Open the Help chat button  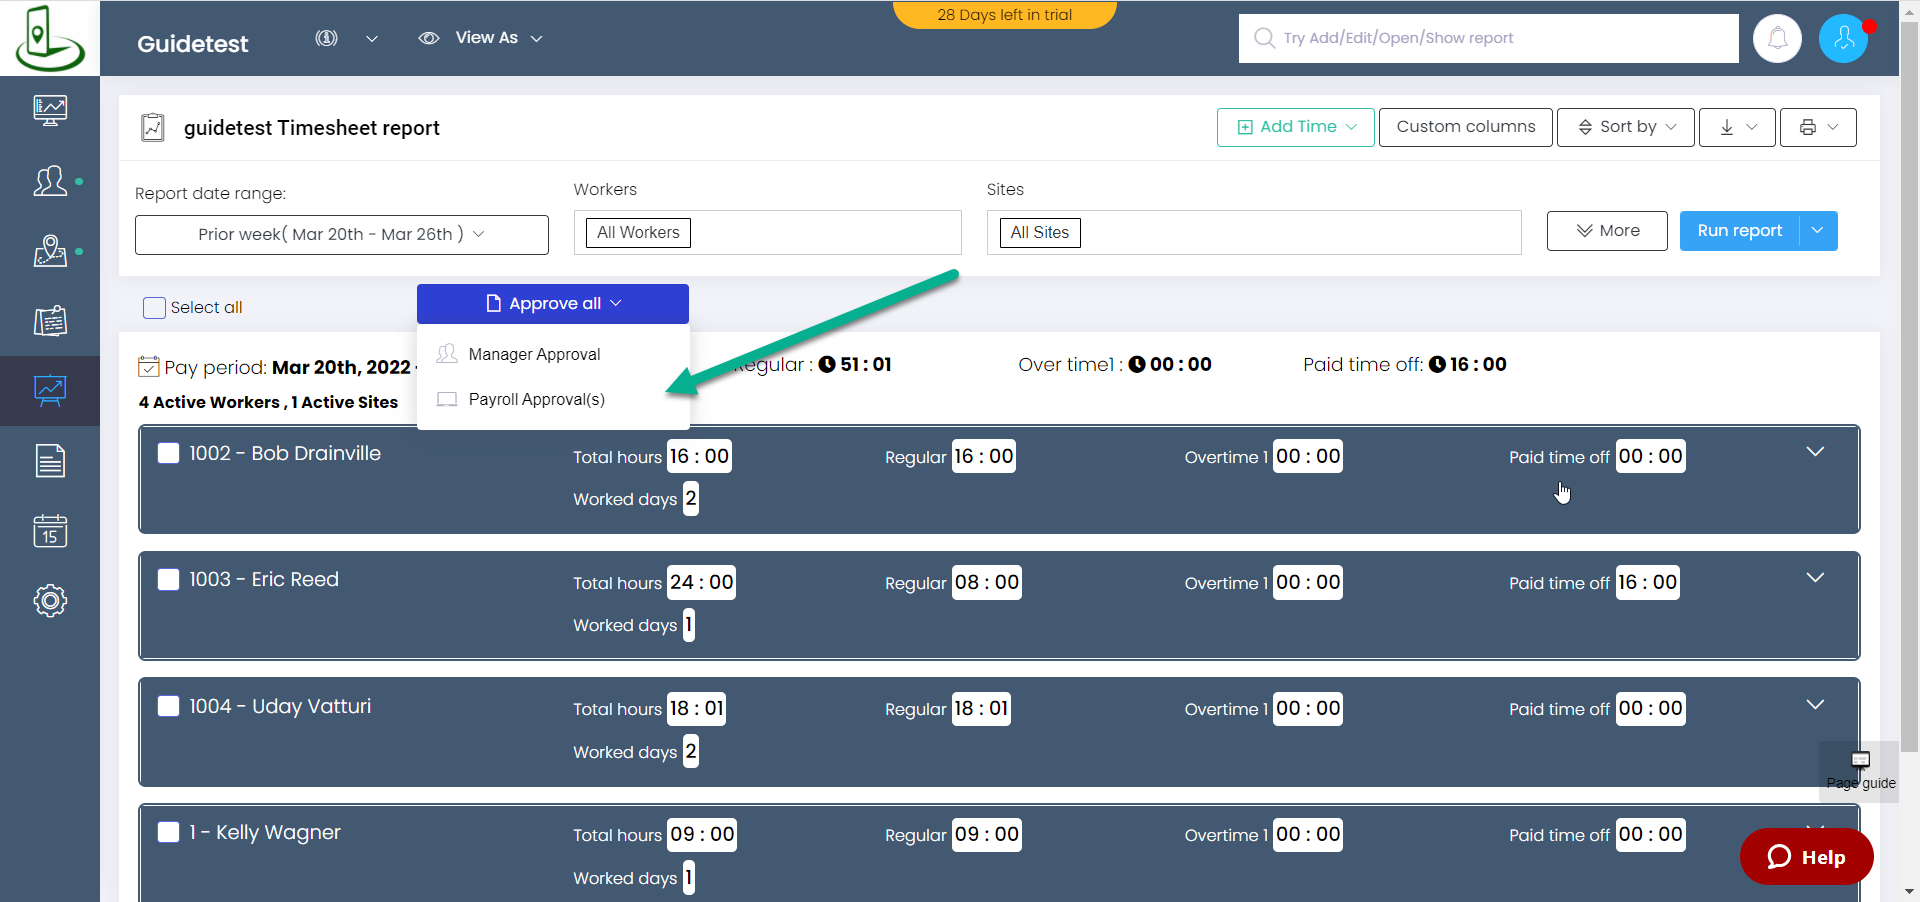click(1806, 857)
